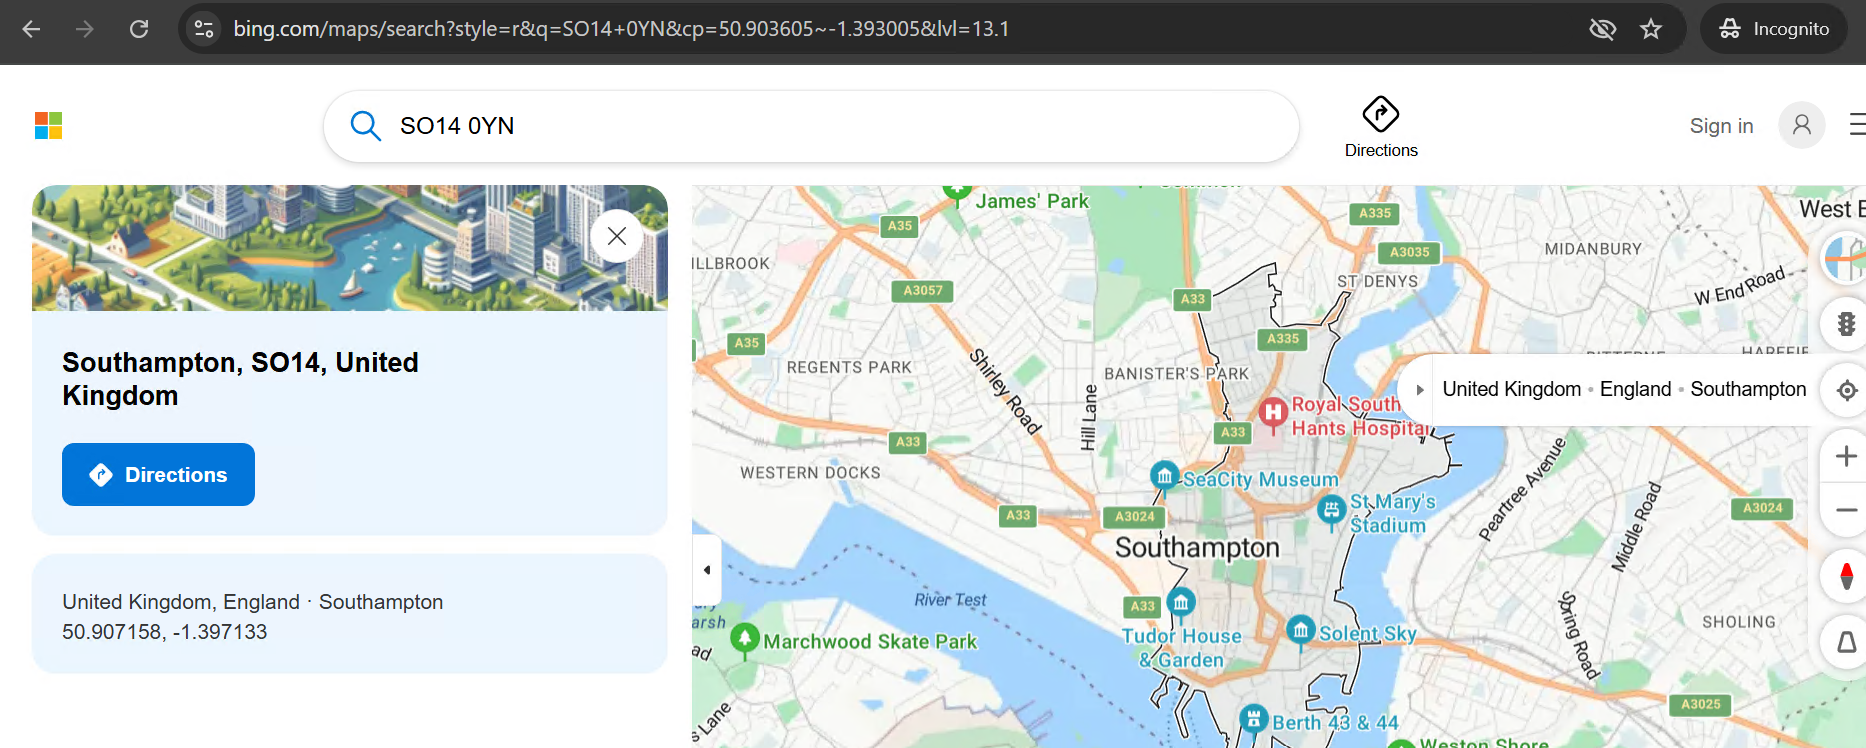Open Tudor House & Garden marker
The height and width of the screenshot is (748, 1866).
tap(1181, 603)
